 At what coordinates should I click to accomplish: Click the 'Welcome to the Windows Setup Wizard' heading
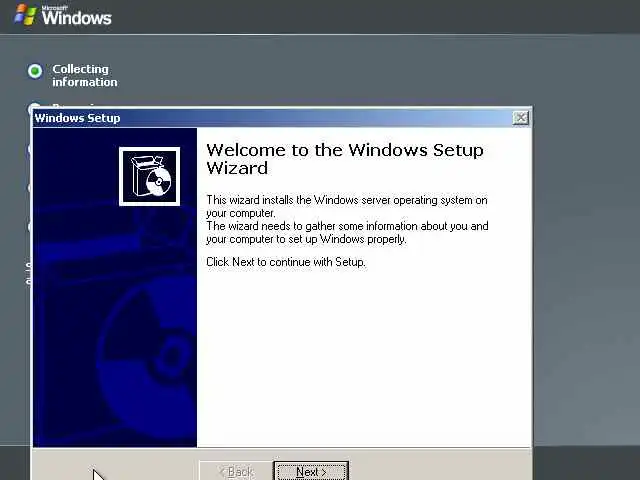(345, 159)
